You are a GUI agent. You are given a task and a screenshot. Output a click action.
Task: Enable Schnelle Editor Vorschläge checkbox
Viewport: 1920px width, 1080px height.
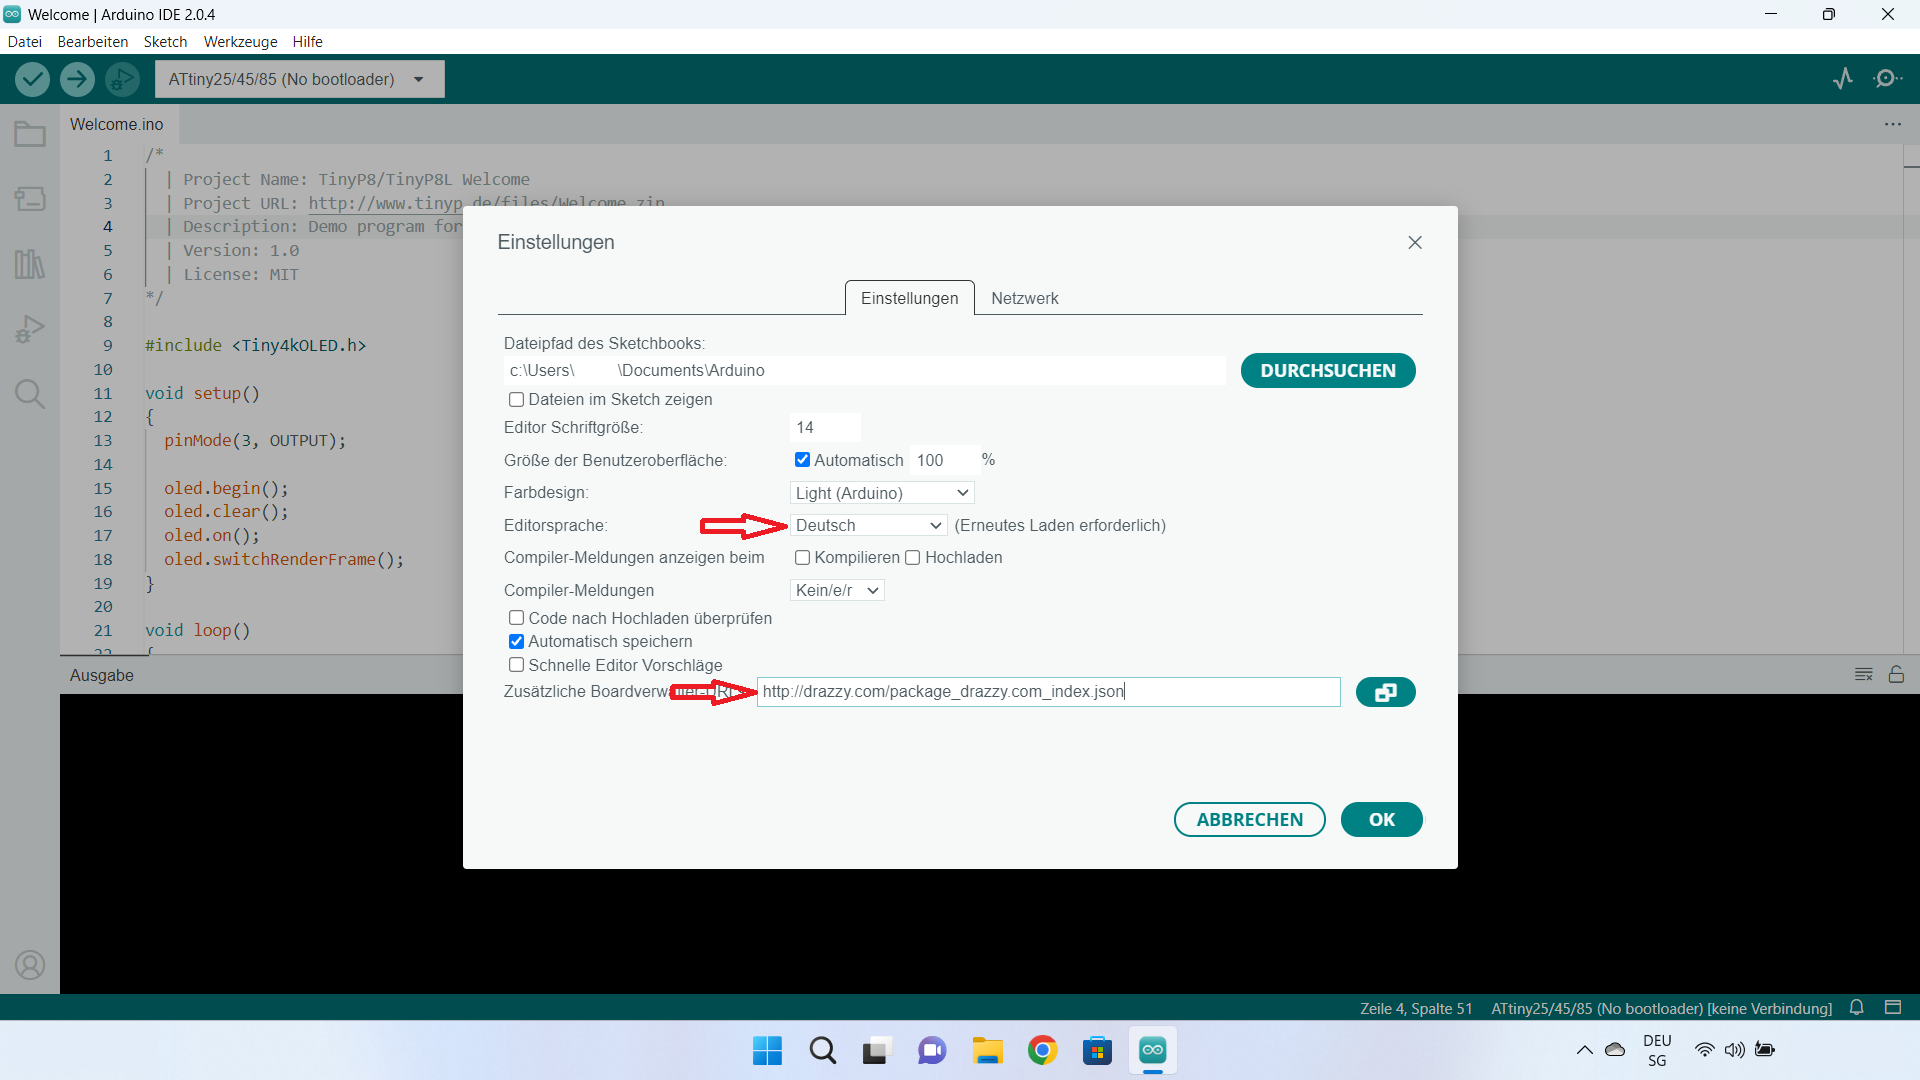[516, 665]
